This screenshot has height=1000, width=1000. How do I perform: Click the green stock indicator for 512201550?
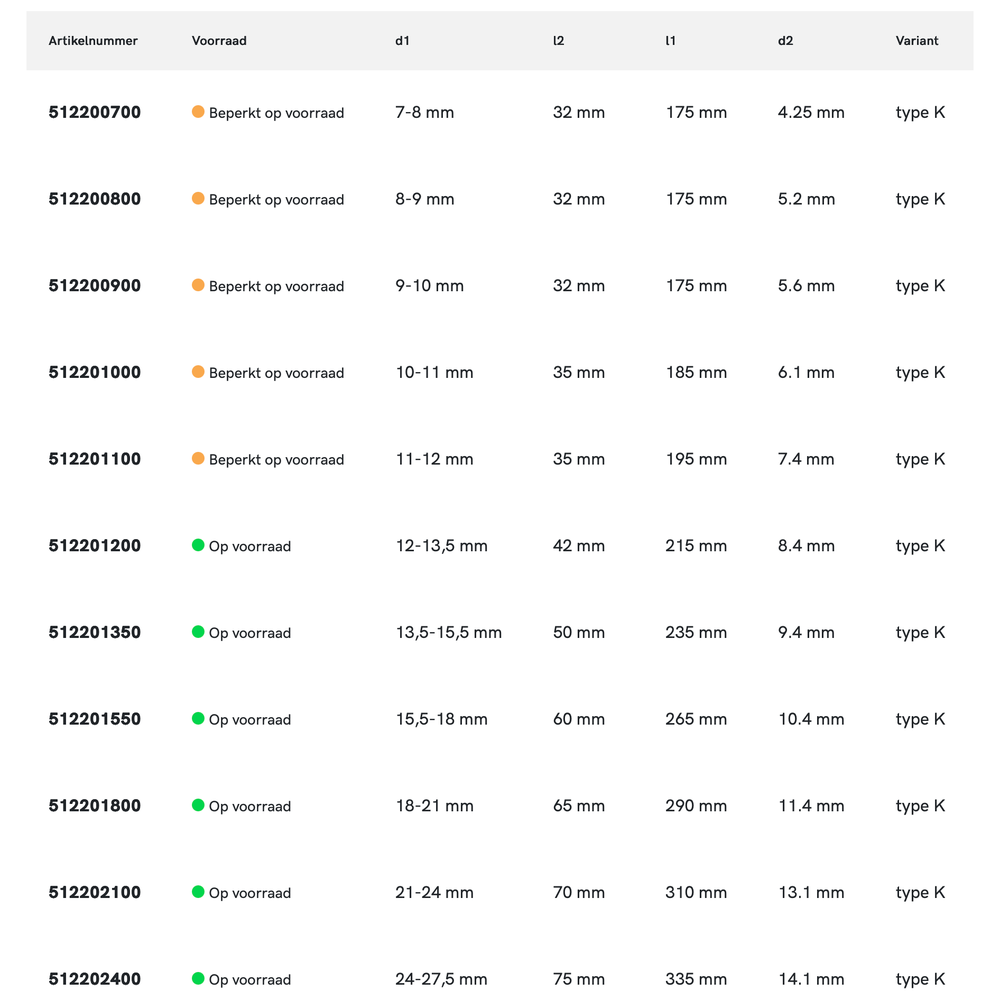198,718
